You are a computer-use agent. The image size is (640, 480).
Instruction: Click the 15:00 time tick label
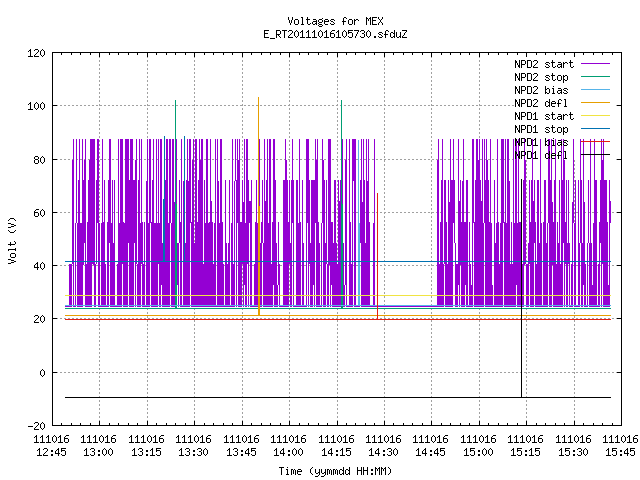pyautogui.click(x=478, y=452)
